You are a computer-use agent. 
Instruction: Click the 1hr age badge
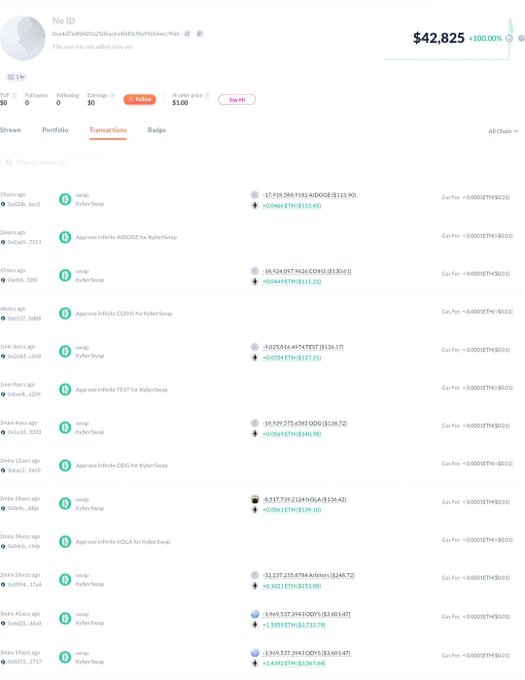click(16, 77)
